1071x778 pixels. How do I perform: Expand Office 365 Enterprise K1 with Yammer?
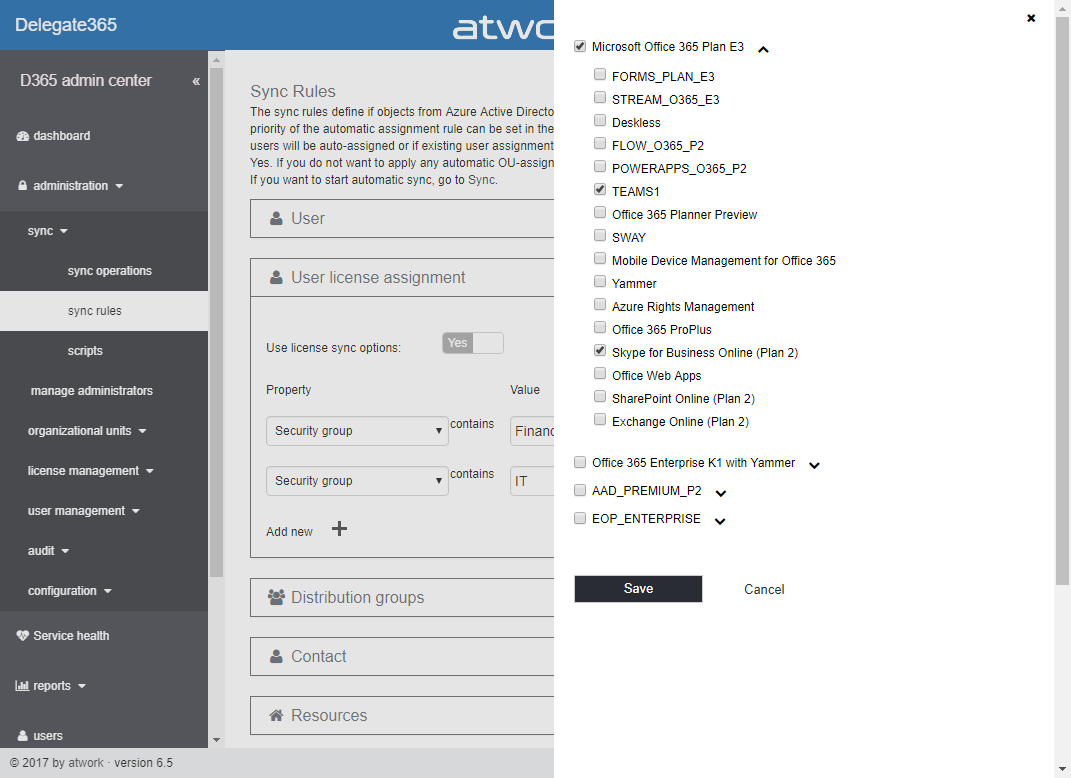pos(814,465)
